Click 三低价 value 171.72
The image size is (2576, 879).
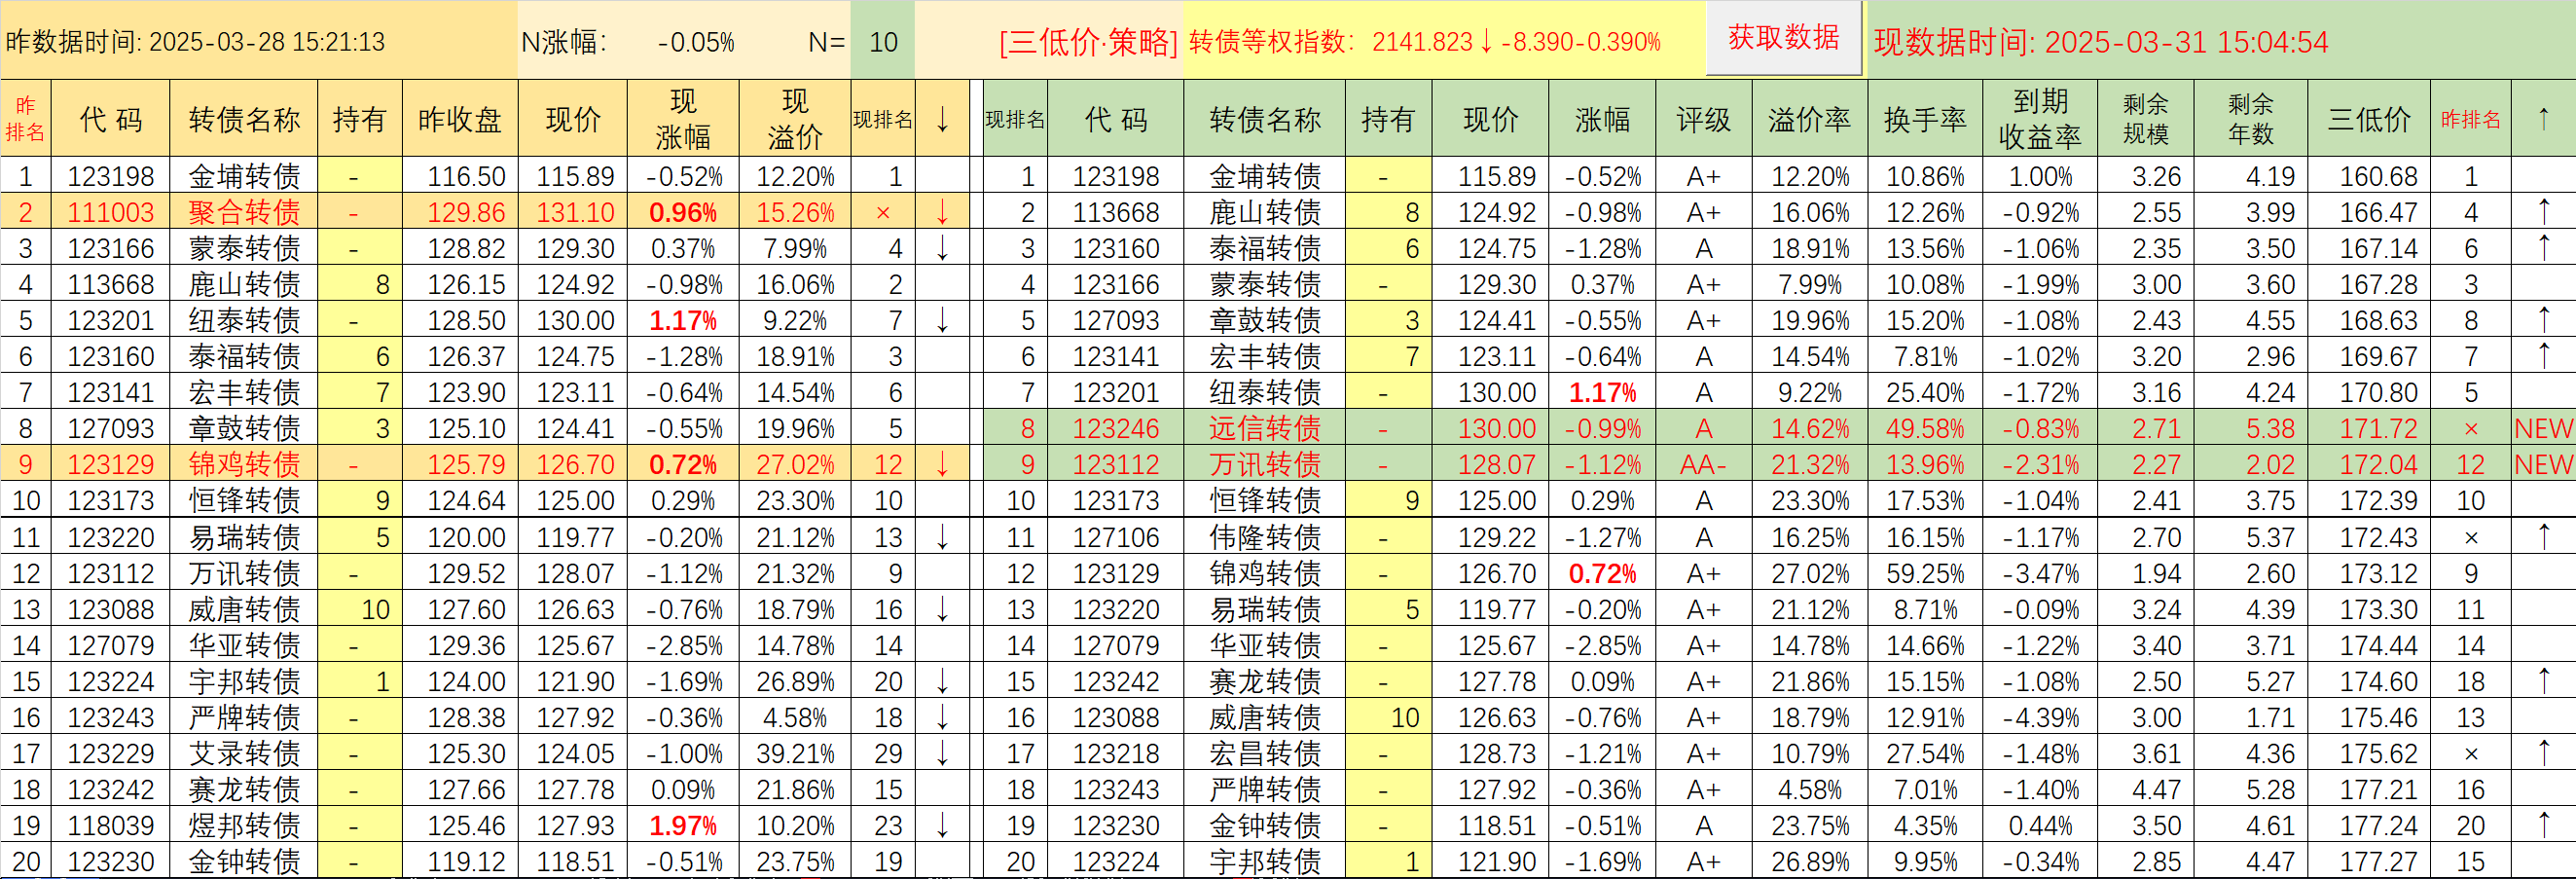point(2378,429)
